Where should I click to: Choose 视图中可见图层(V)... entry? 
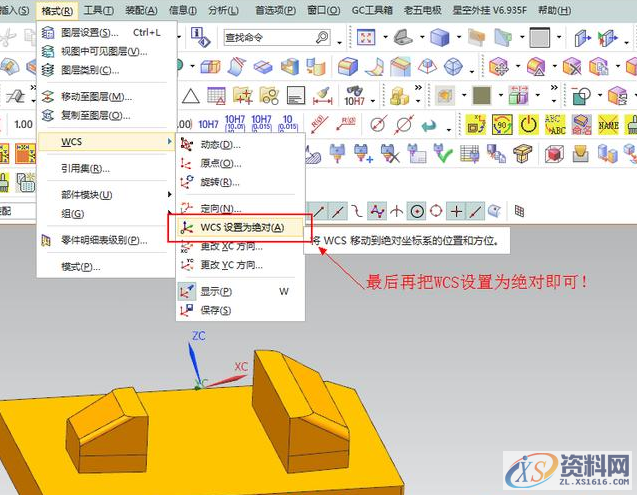tap(106, 52)
